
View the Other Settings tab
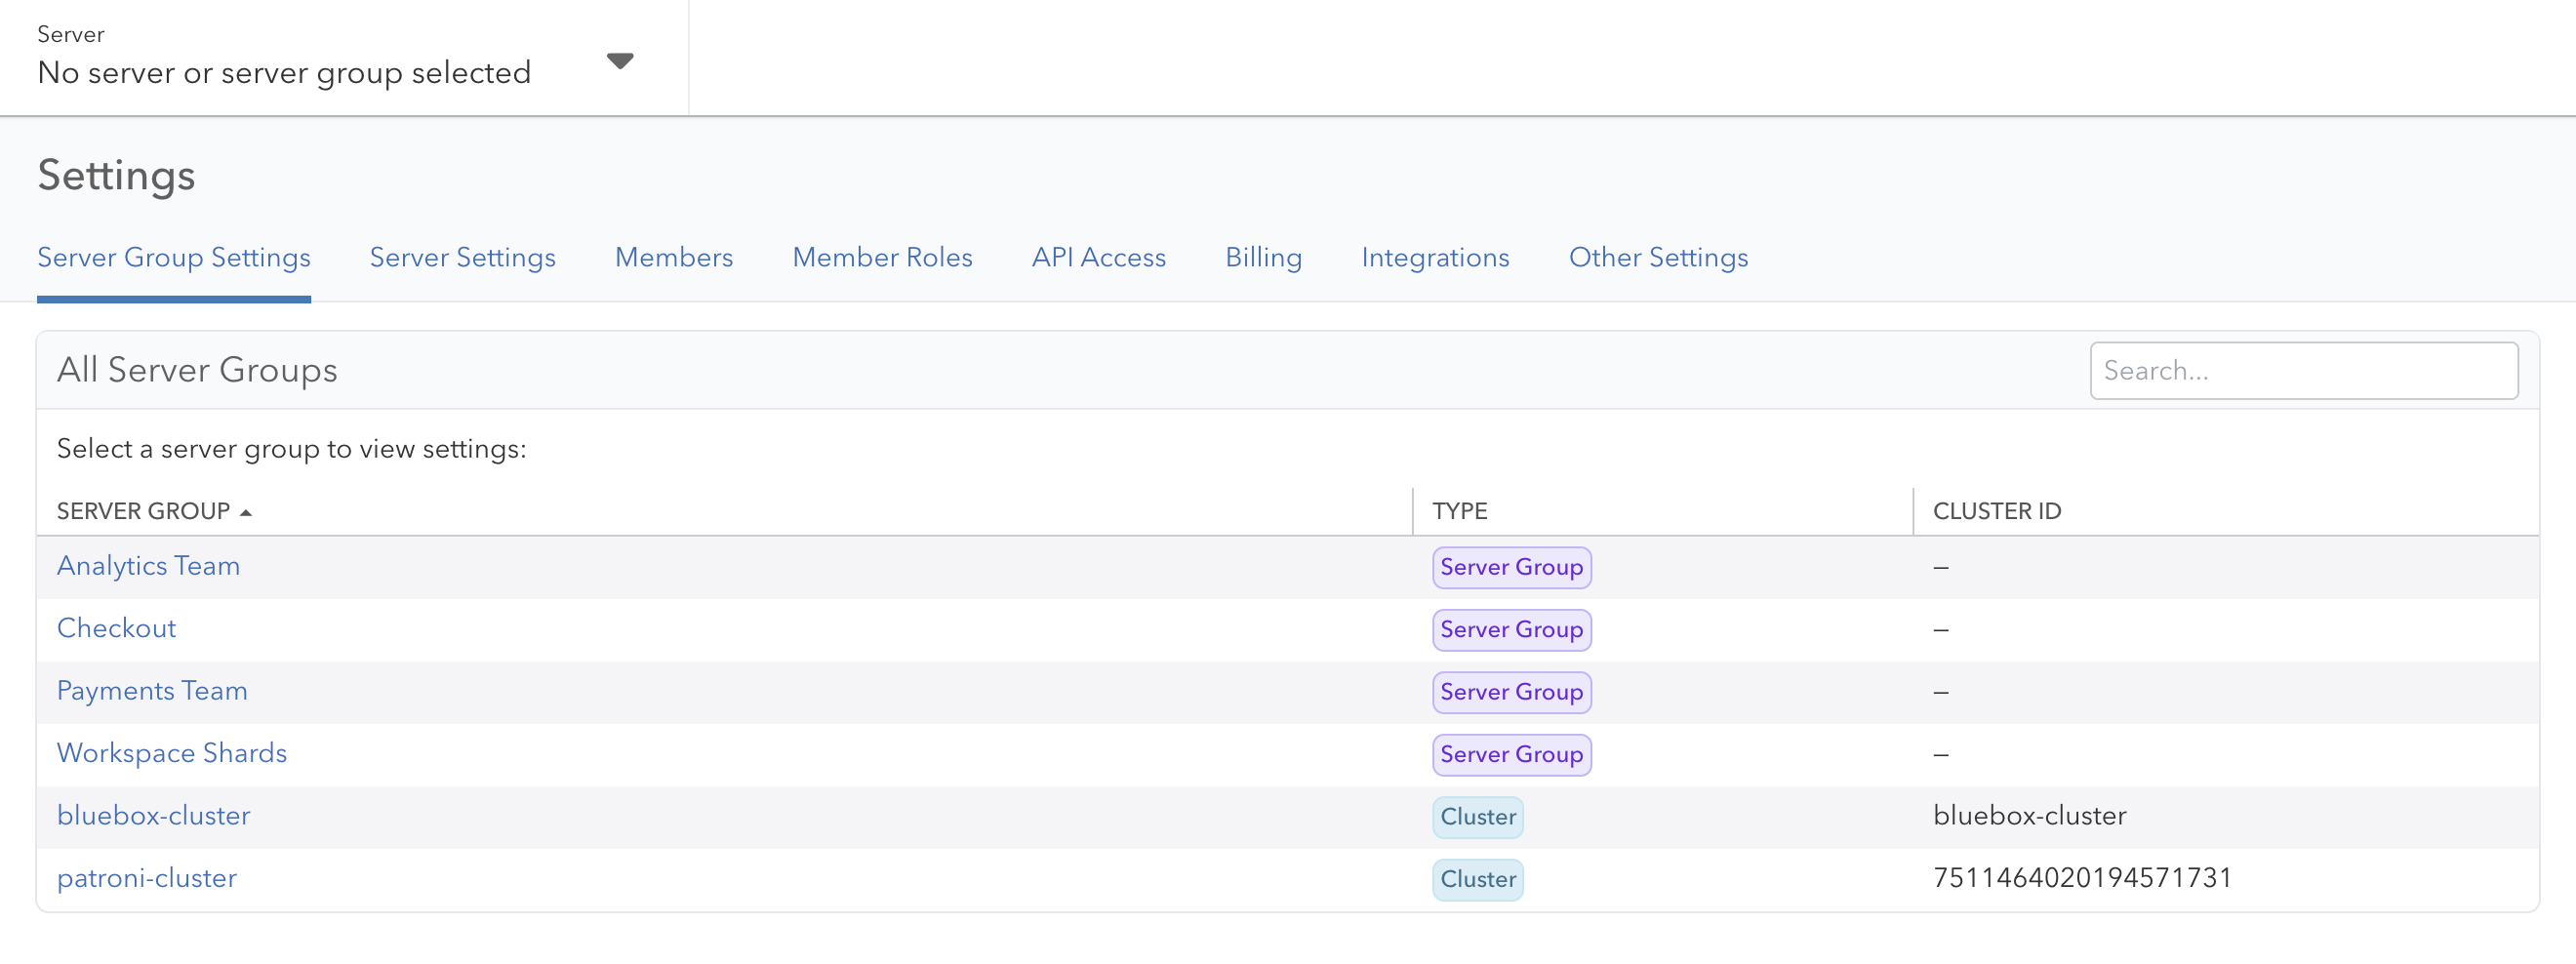(x=1658, y=258)
